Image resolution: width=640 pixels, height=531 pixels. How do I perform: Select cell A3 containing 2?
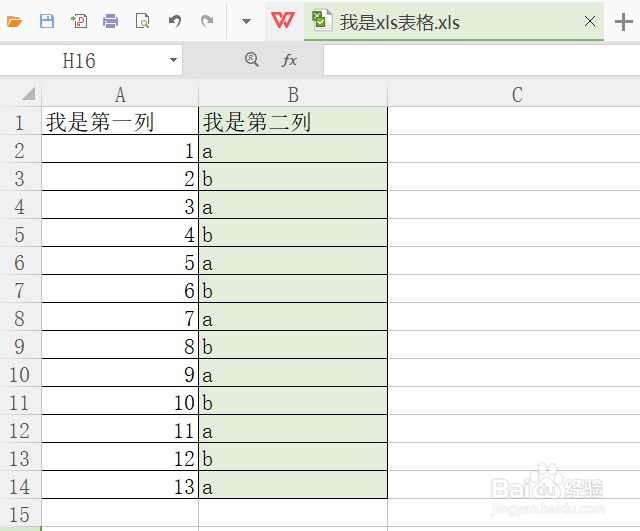[x=120, y=177]
